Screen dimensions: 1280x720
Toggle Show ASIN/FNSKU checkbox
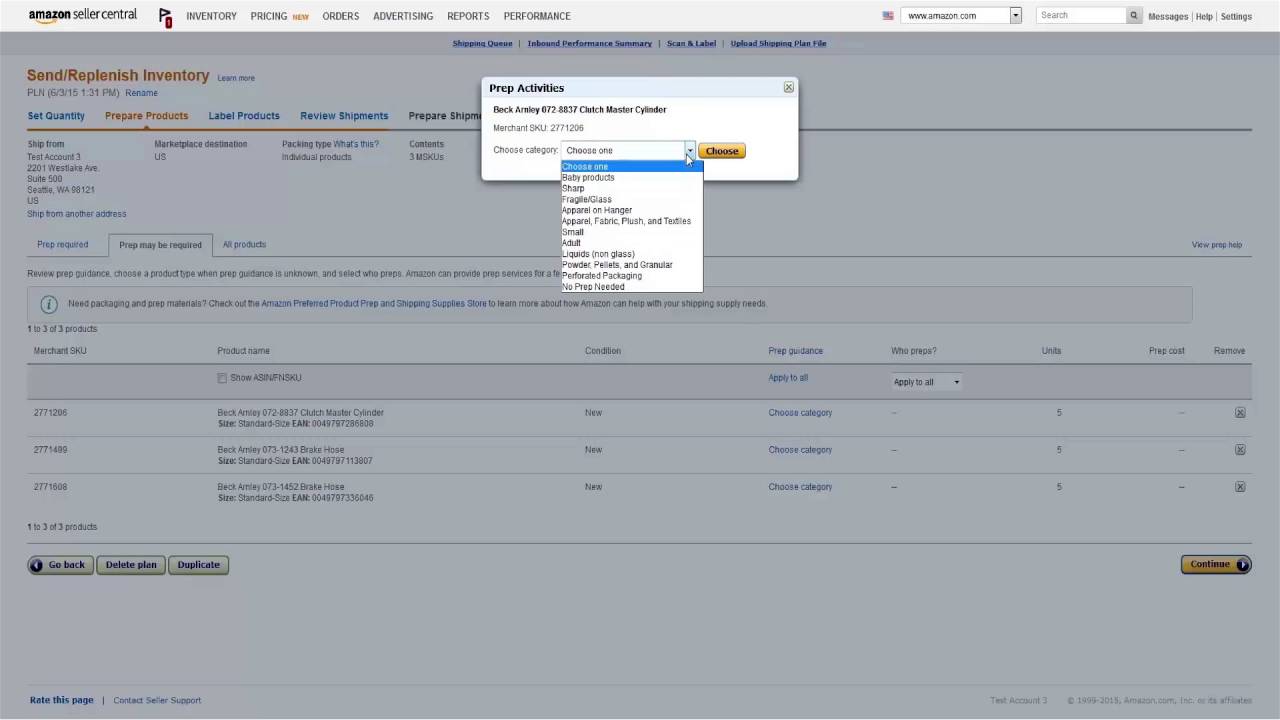tap(222, 379)
